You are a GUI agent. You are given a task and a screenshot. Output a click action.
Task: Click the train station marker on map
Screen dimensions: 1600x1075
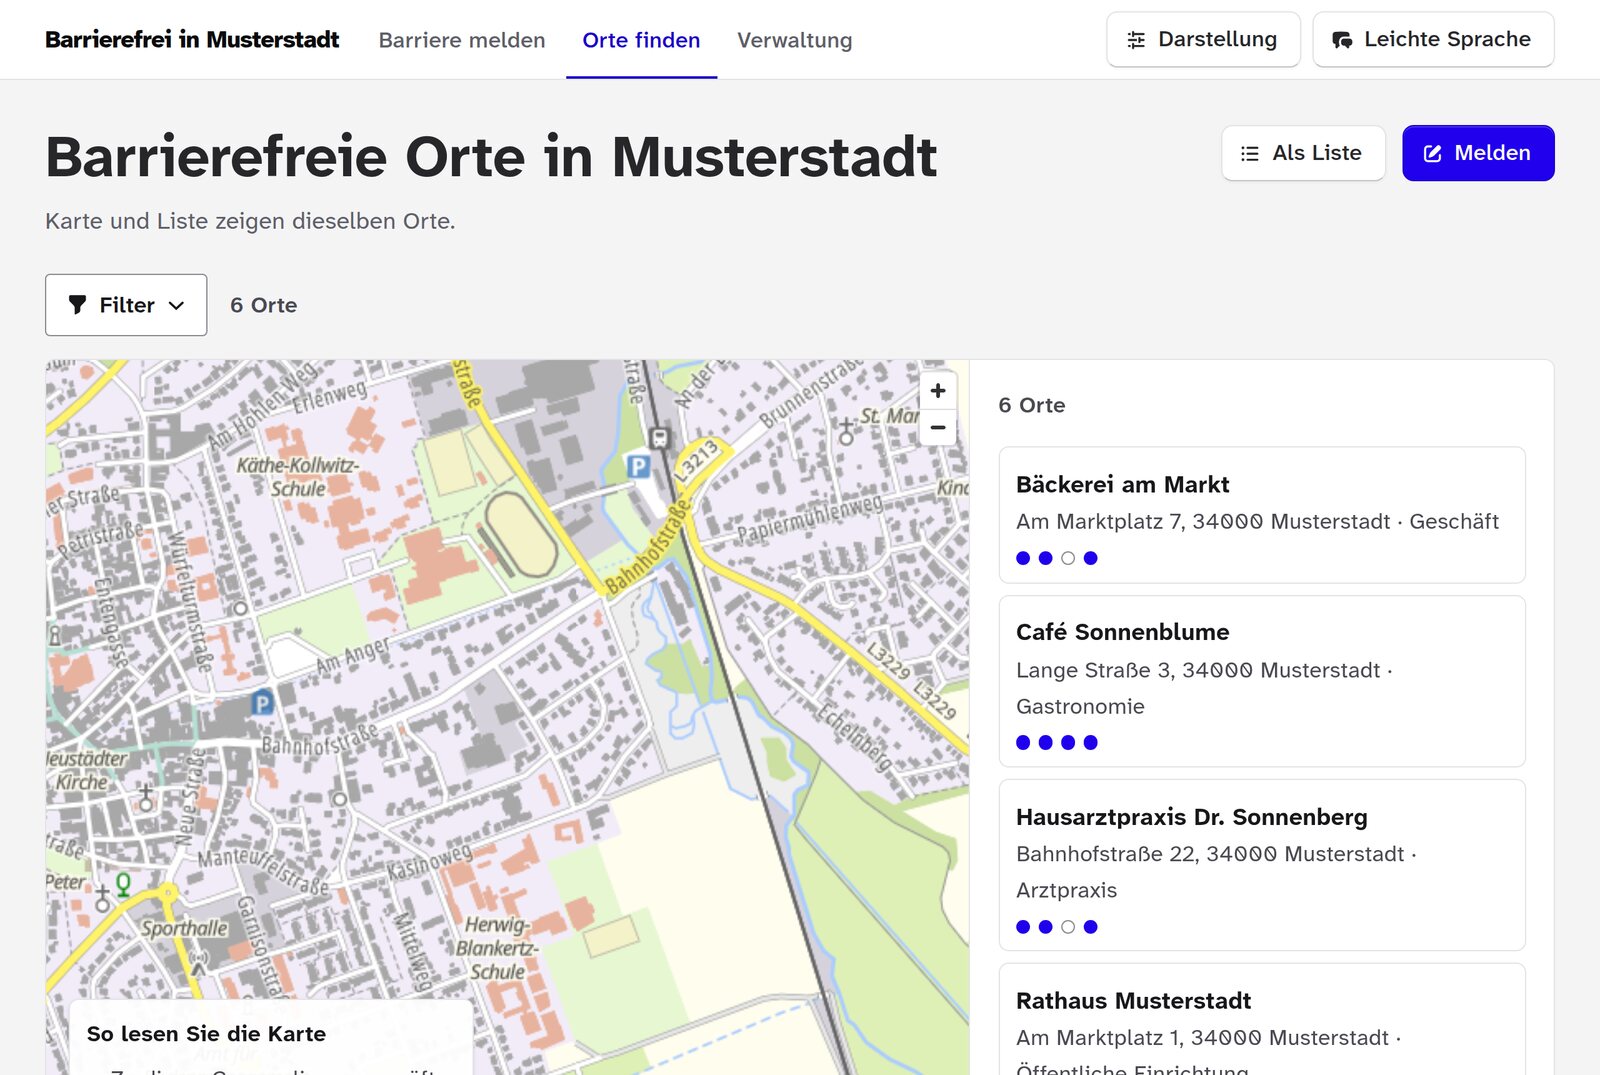(x=659, y=438)
